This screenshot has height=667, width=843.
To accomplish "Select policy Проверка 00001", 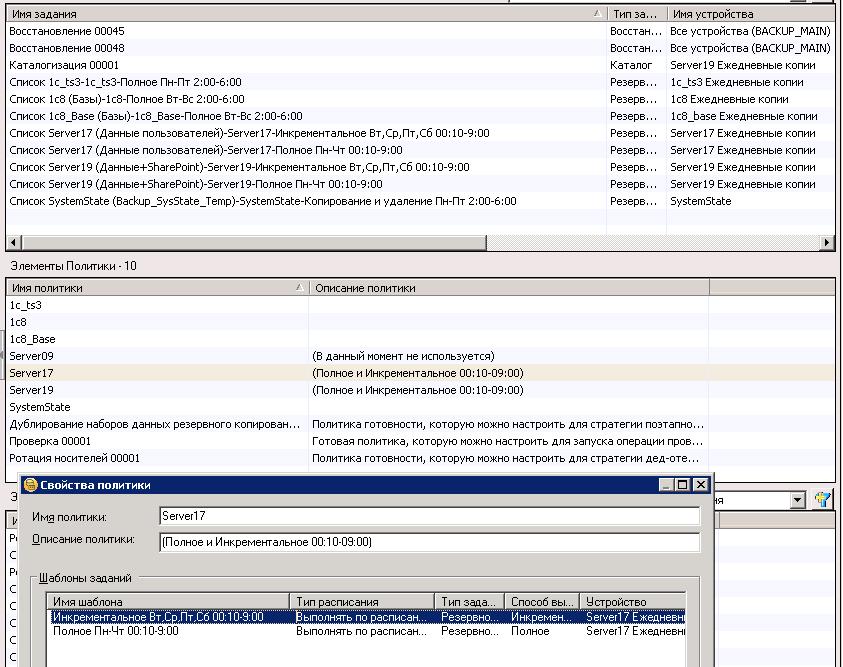I will (x=50, y=441).
